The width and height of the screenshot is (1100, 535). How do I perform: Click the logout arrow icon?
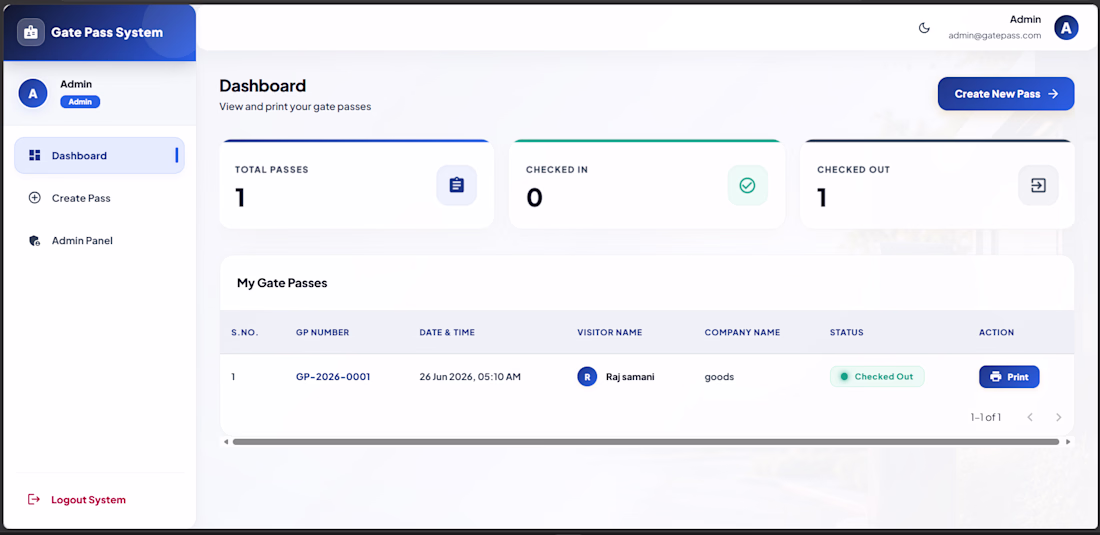coord(34,499)
